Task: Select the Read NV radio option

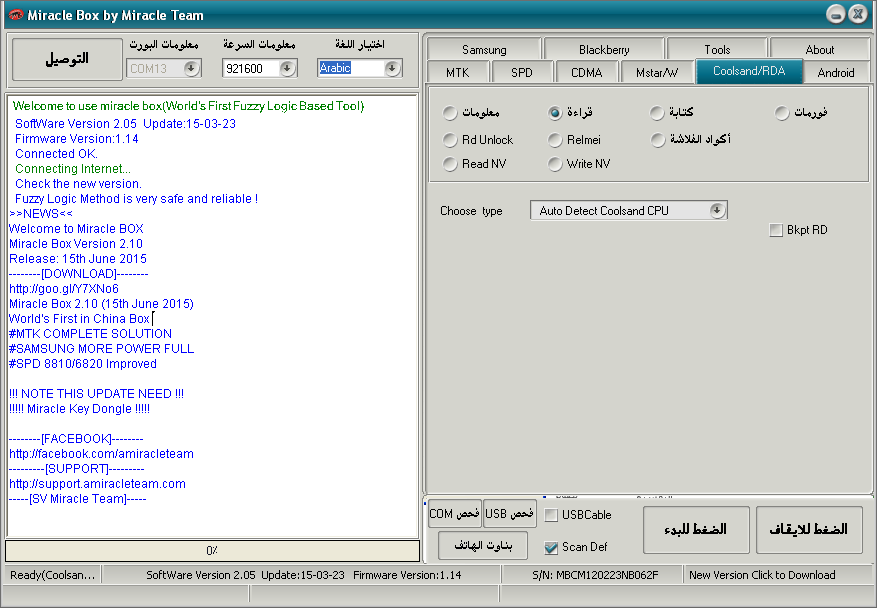Action: tap(475, 163)
